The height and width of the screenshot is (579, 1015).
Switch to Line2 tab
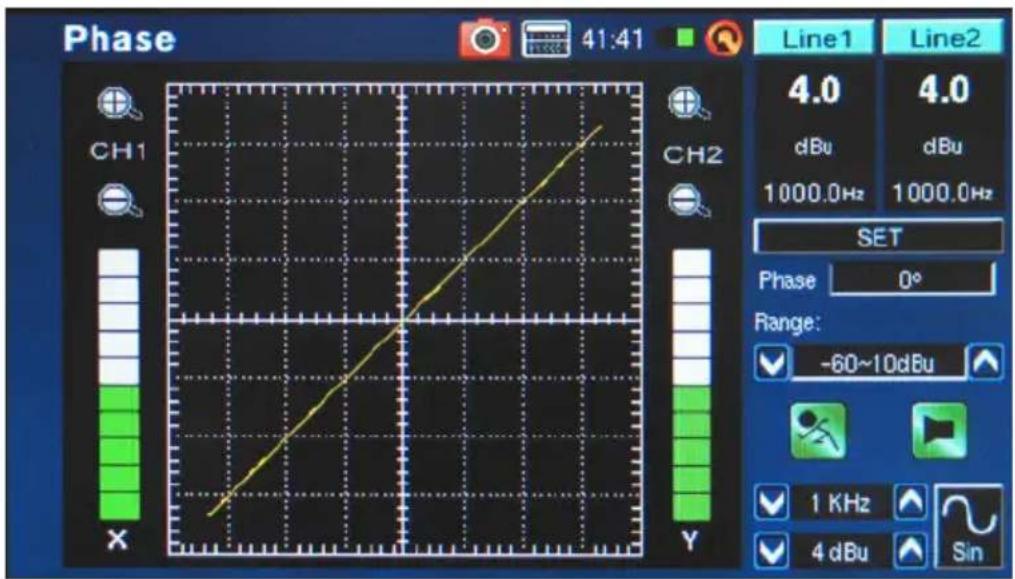pyautogui.click(x=944, y=39)
